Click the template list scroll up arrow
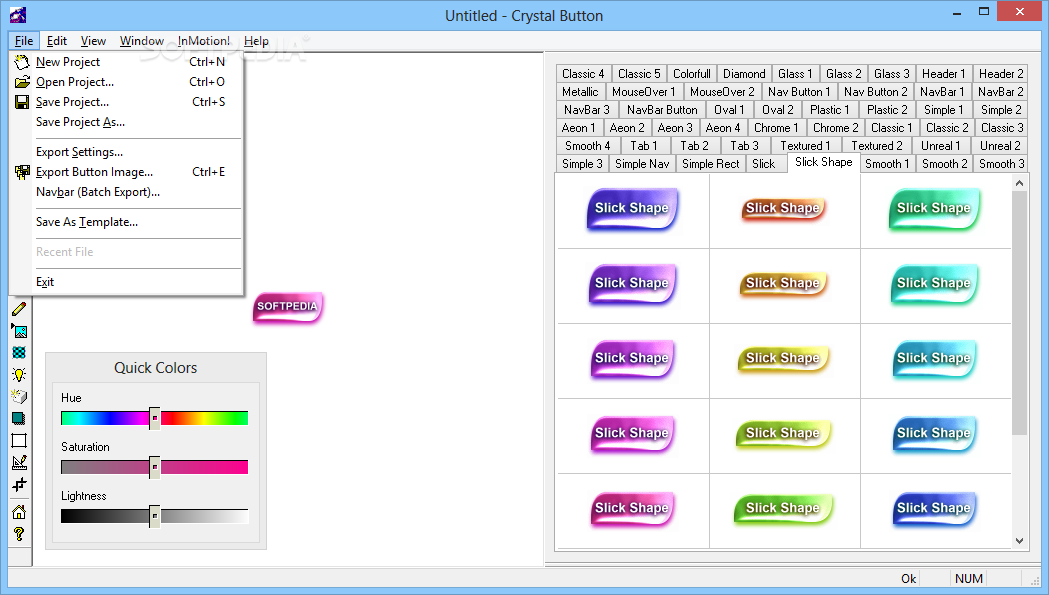 1019,183
